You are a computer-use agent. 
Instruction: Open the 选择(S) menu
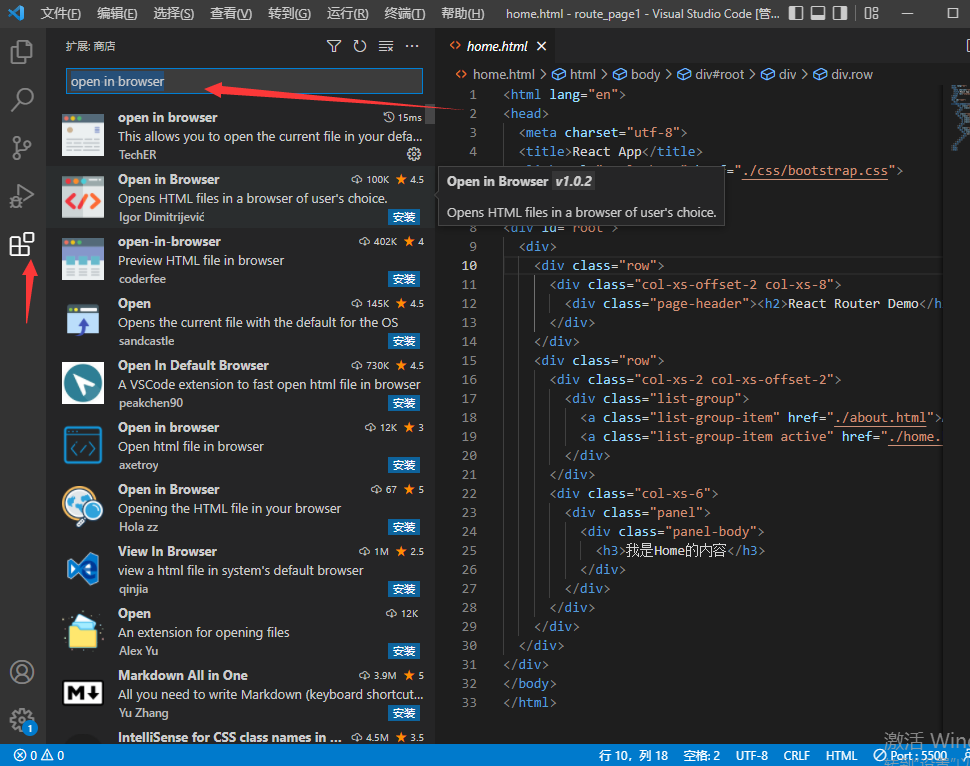pyautogui.click(x=174, y=13)
